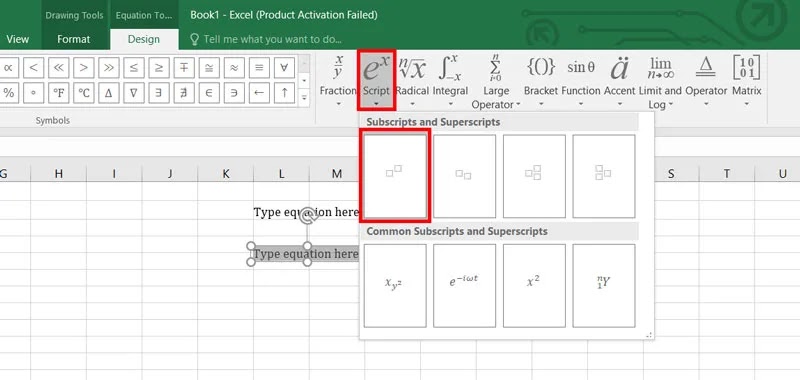This screenshot has height=380, width=800.
Task: Open the Bracket structures dropdown
Action: (541, 81)
